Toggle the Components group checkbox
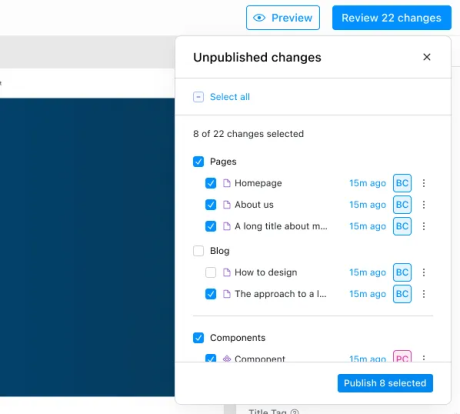The image size is (460, 414). tap(198, 338)
